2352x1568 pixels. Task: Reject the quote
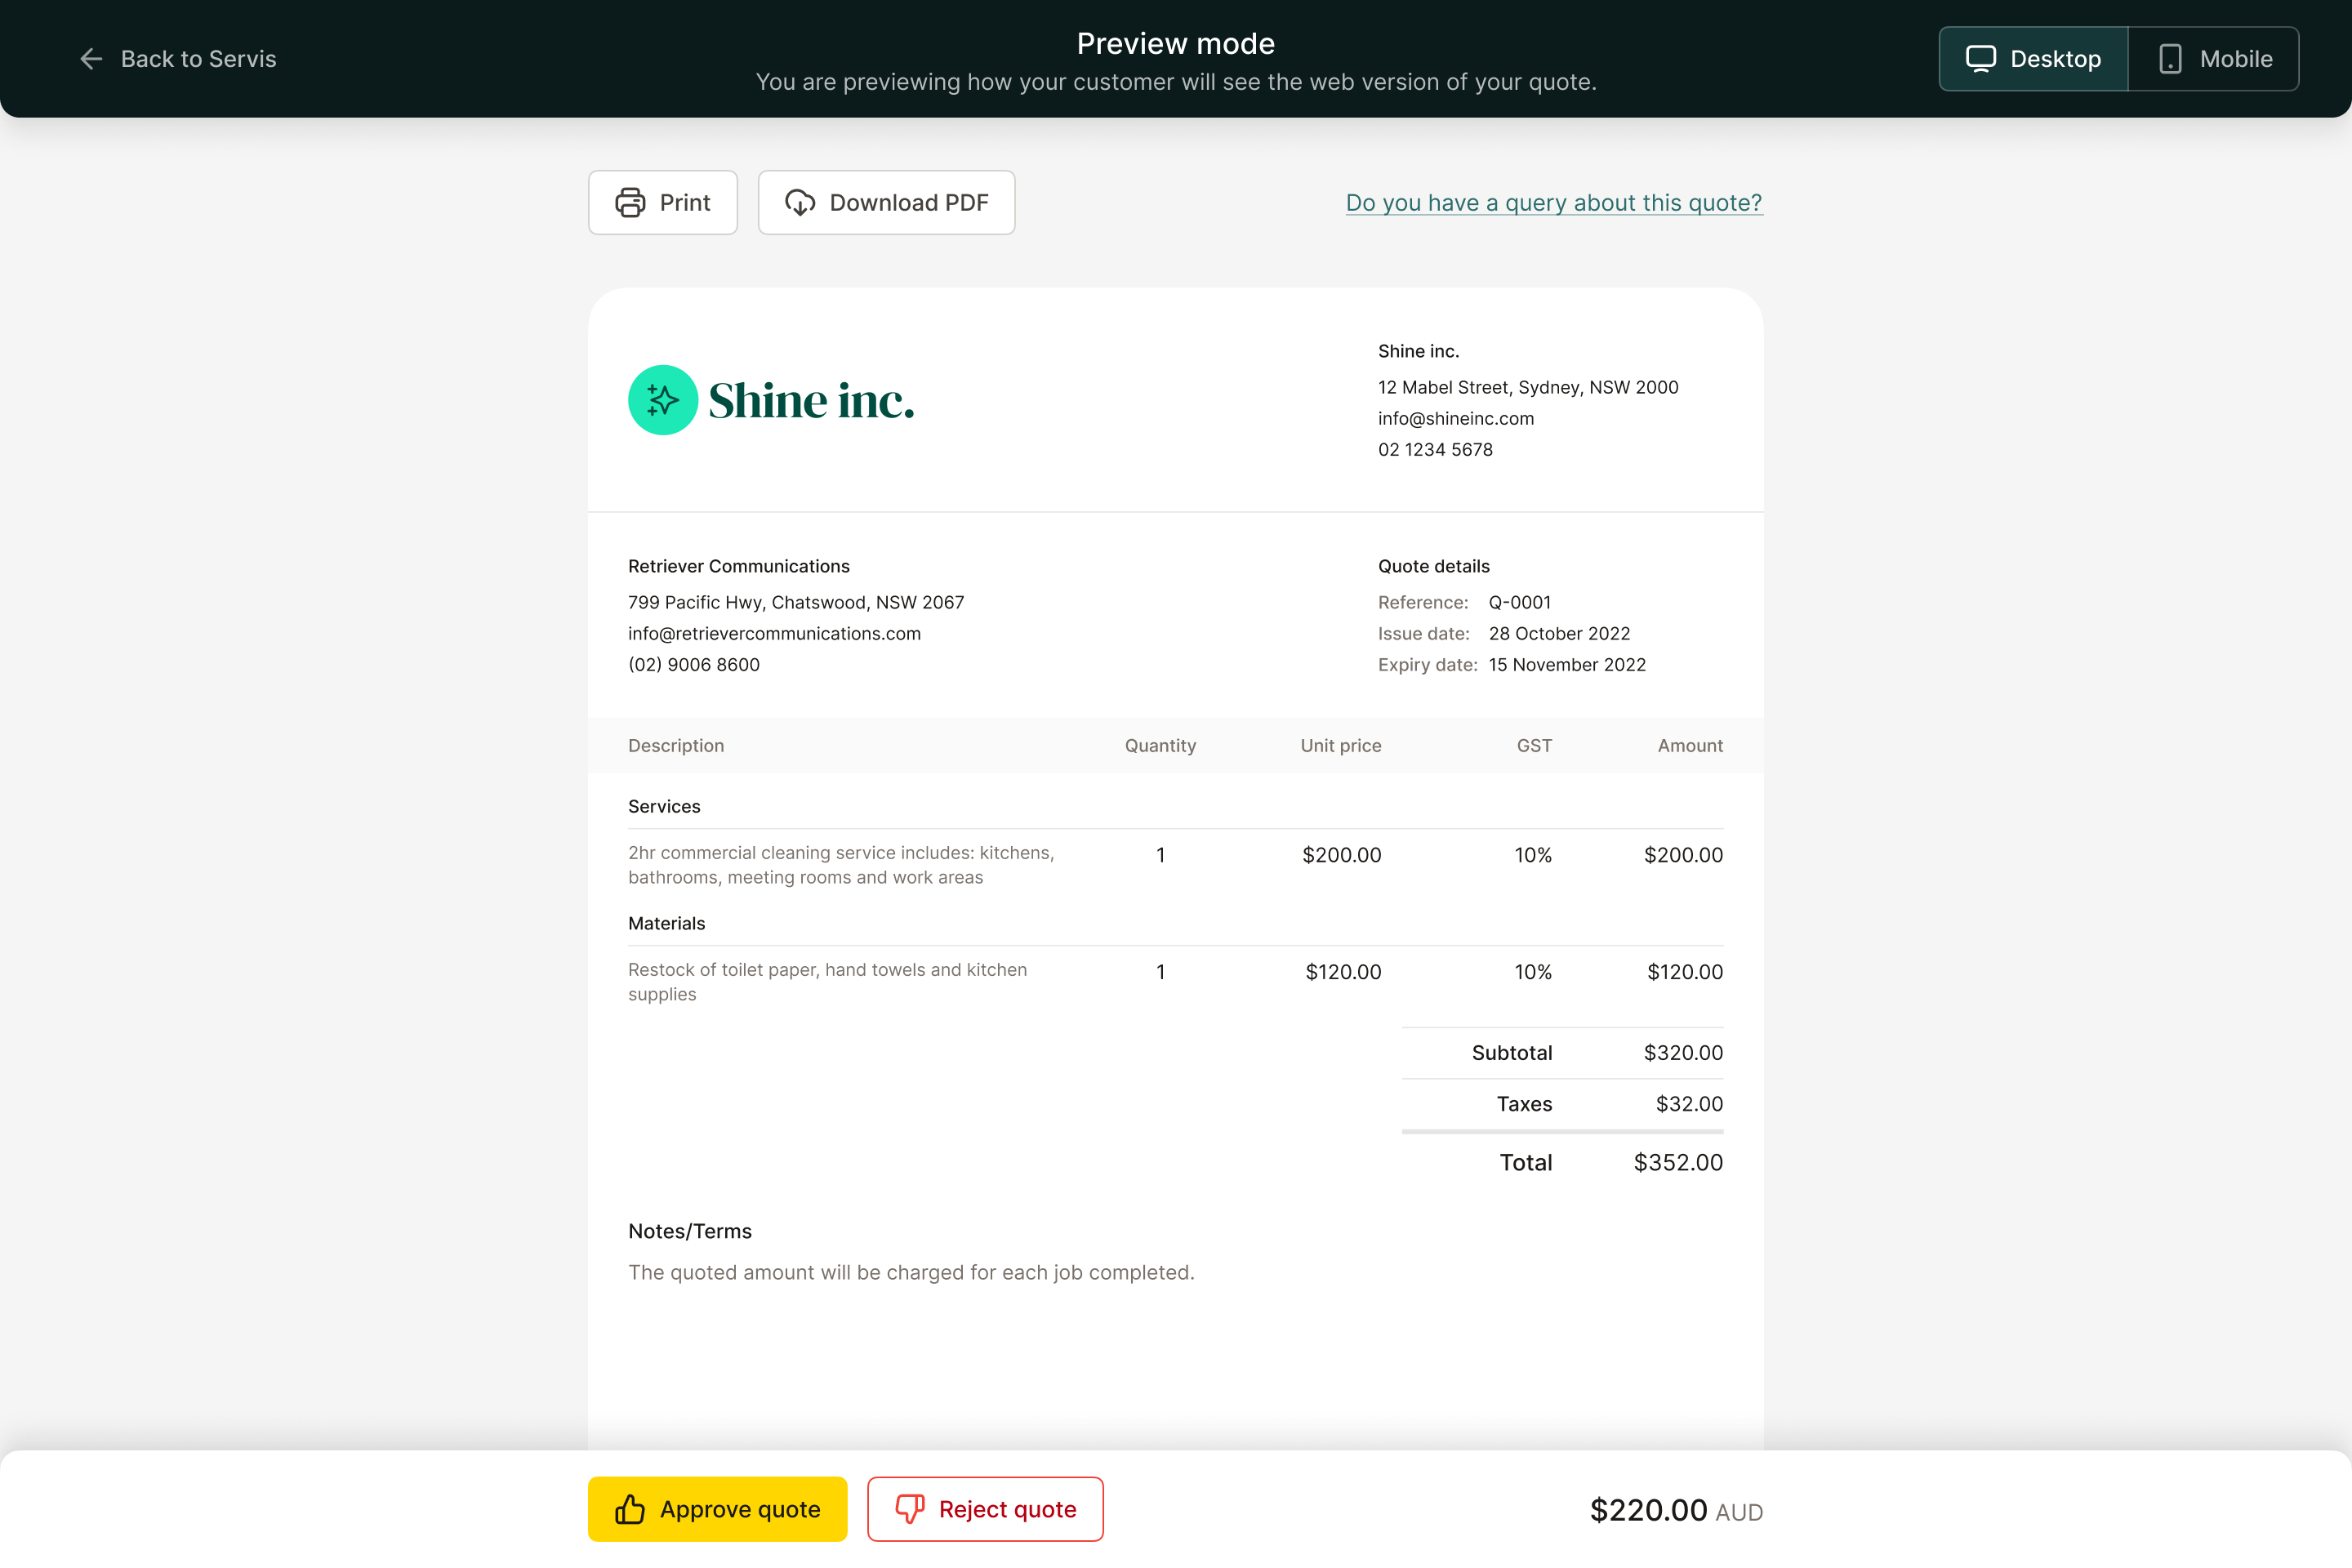(985, 1509)
